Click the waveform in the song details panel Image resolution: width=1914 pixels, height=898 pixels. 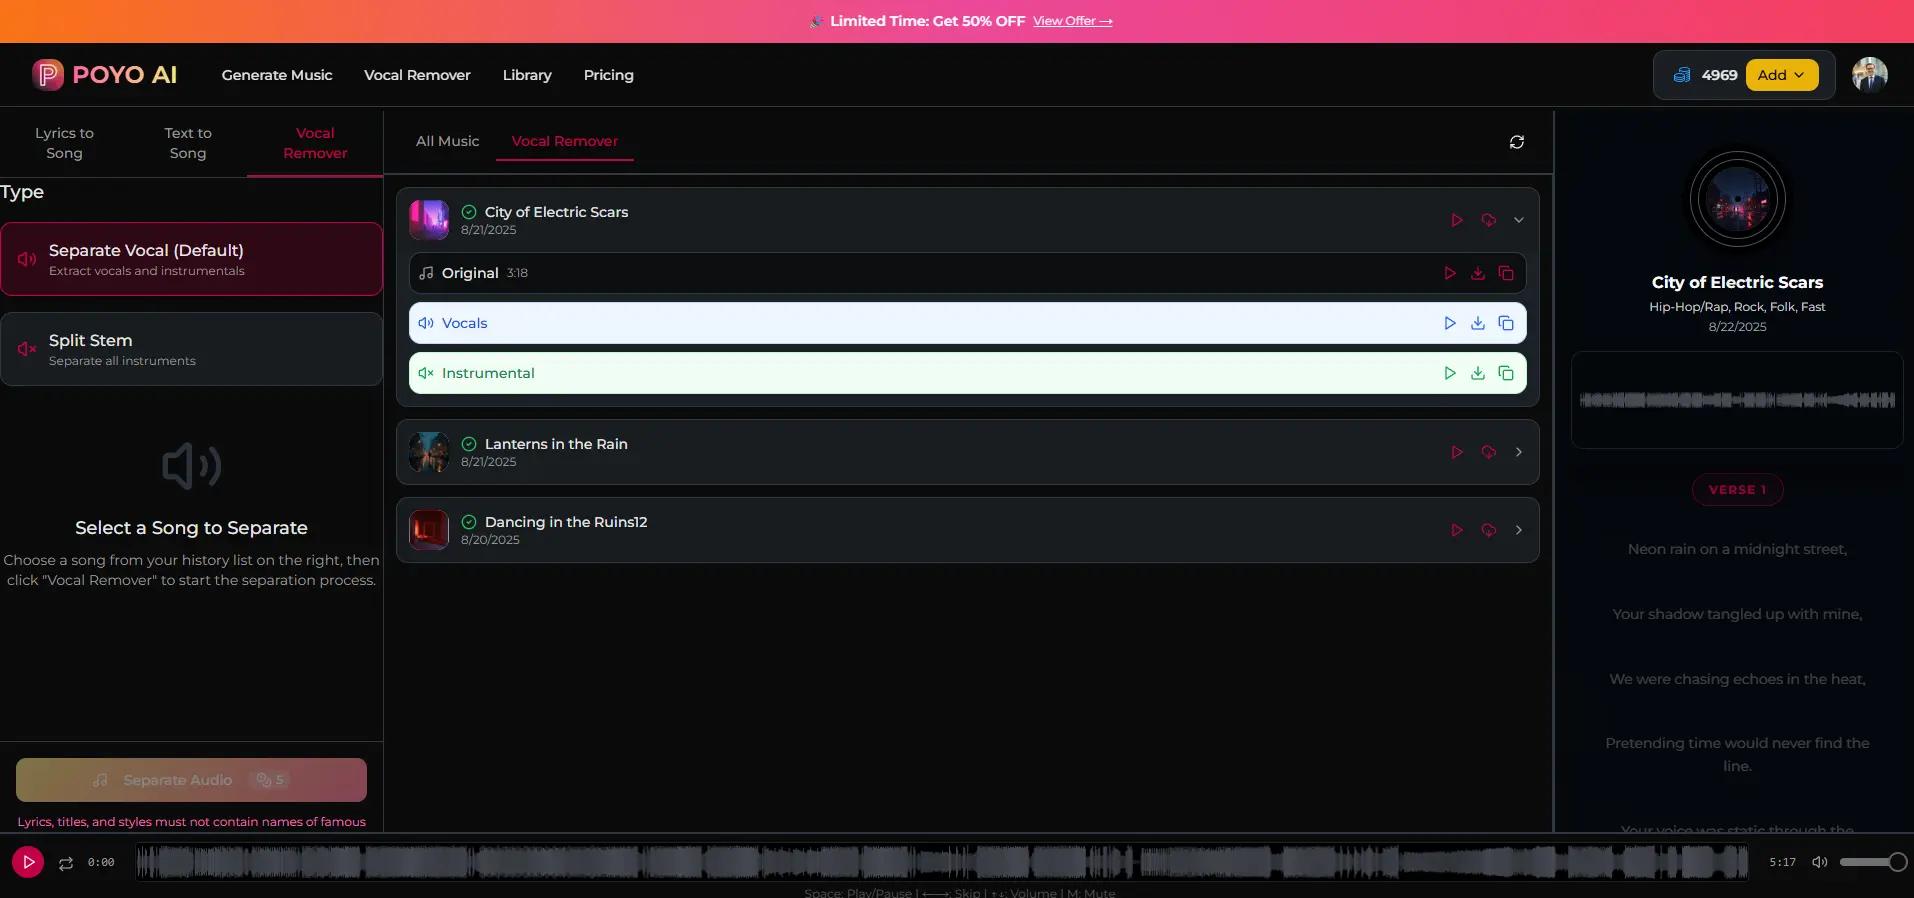point(1737,400)
